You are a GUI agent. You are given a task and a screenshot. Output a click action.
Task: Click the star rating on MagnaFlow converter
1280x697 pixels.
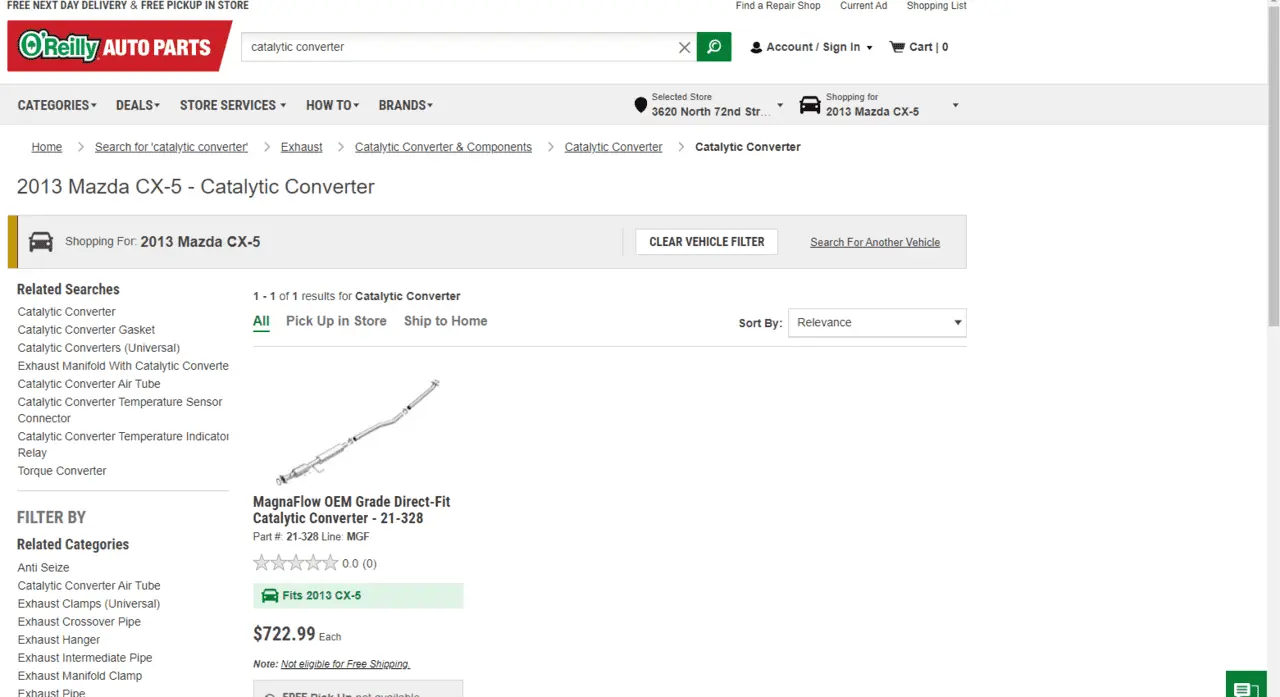pos(296,563)
